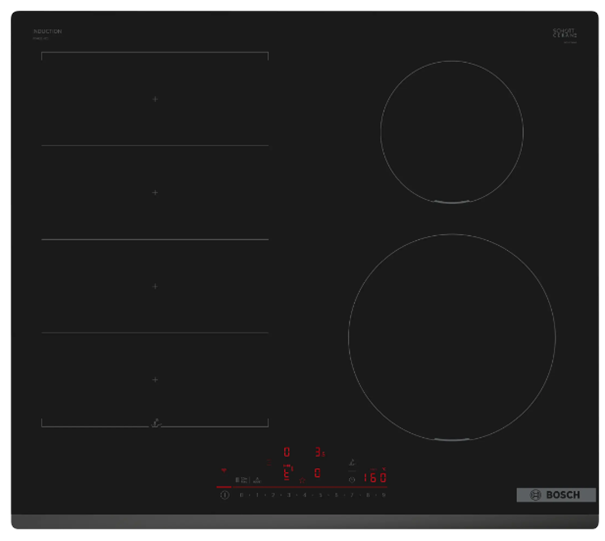Viewport: 605px width, 541px height.
Task: Tap the frying sensor pan icon above the timer
Action: (351, 461)
